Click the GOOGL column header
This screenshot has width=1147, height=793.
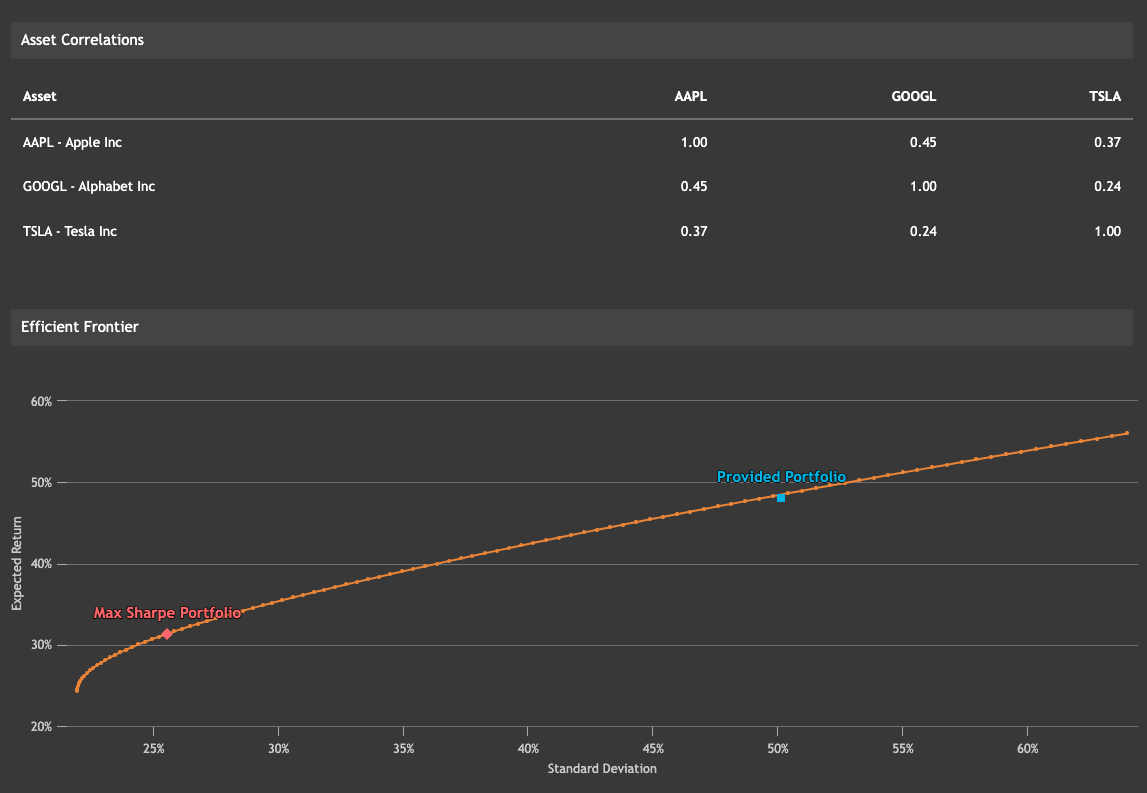click(x=913, y=96)
